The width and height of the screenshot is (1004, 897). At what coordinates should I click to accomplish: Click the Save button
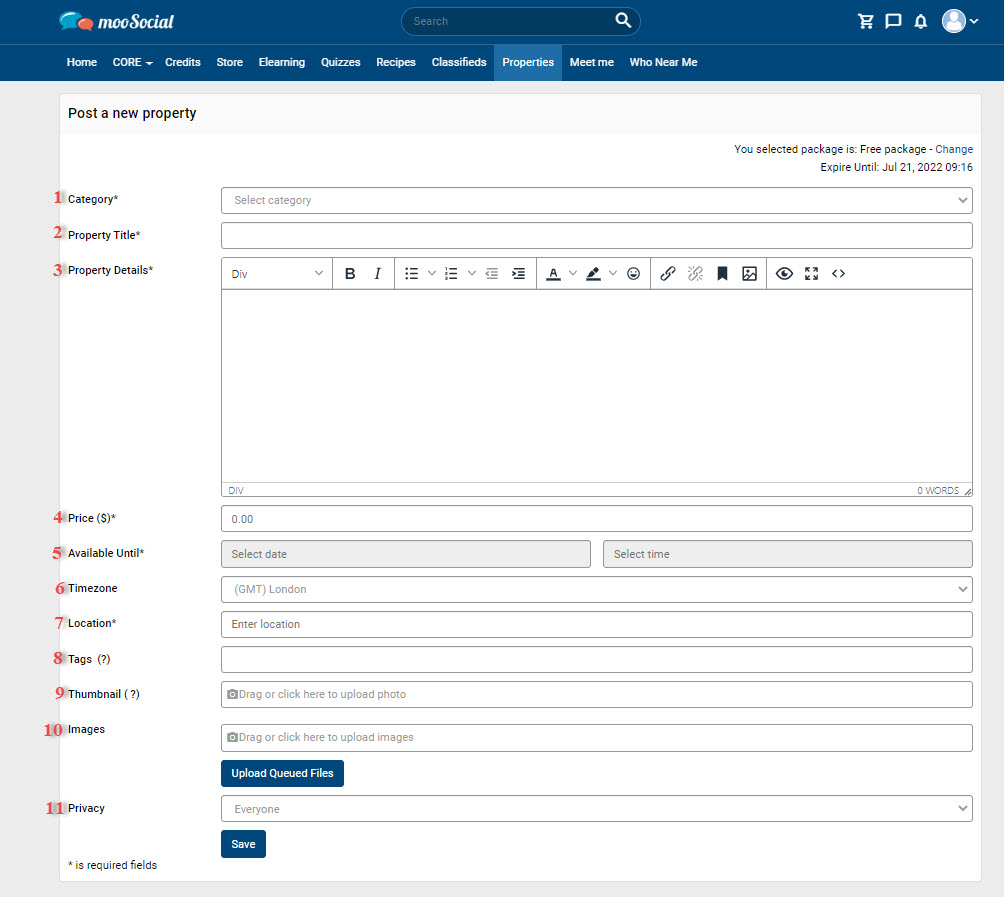coord(243,844)
